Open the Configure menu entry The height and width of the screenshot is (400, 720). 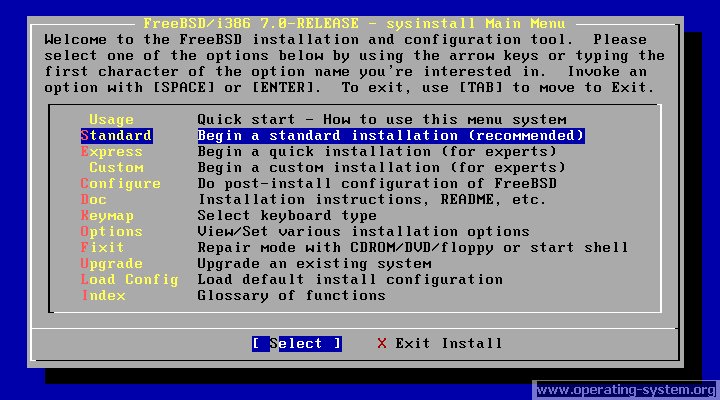(121, 184)
